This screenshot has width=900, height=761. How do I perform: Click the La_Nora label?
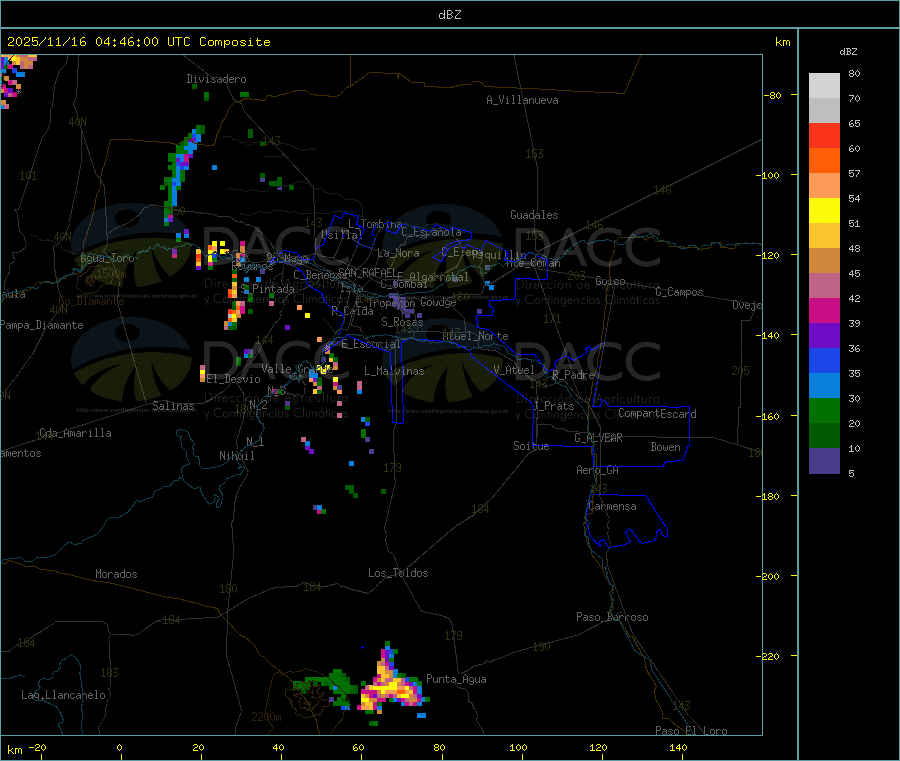click(398, 253)
